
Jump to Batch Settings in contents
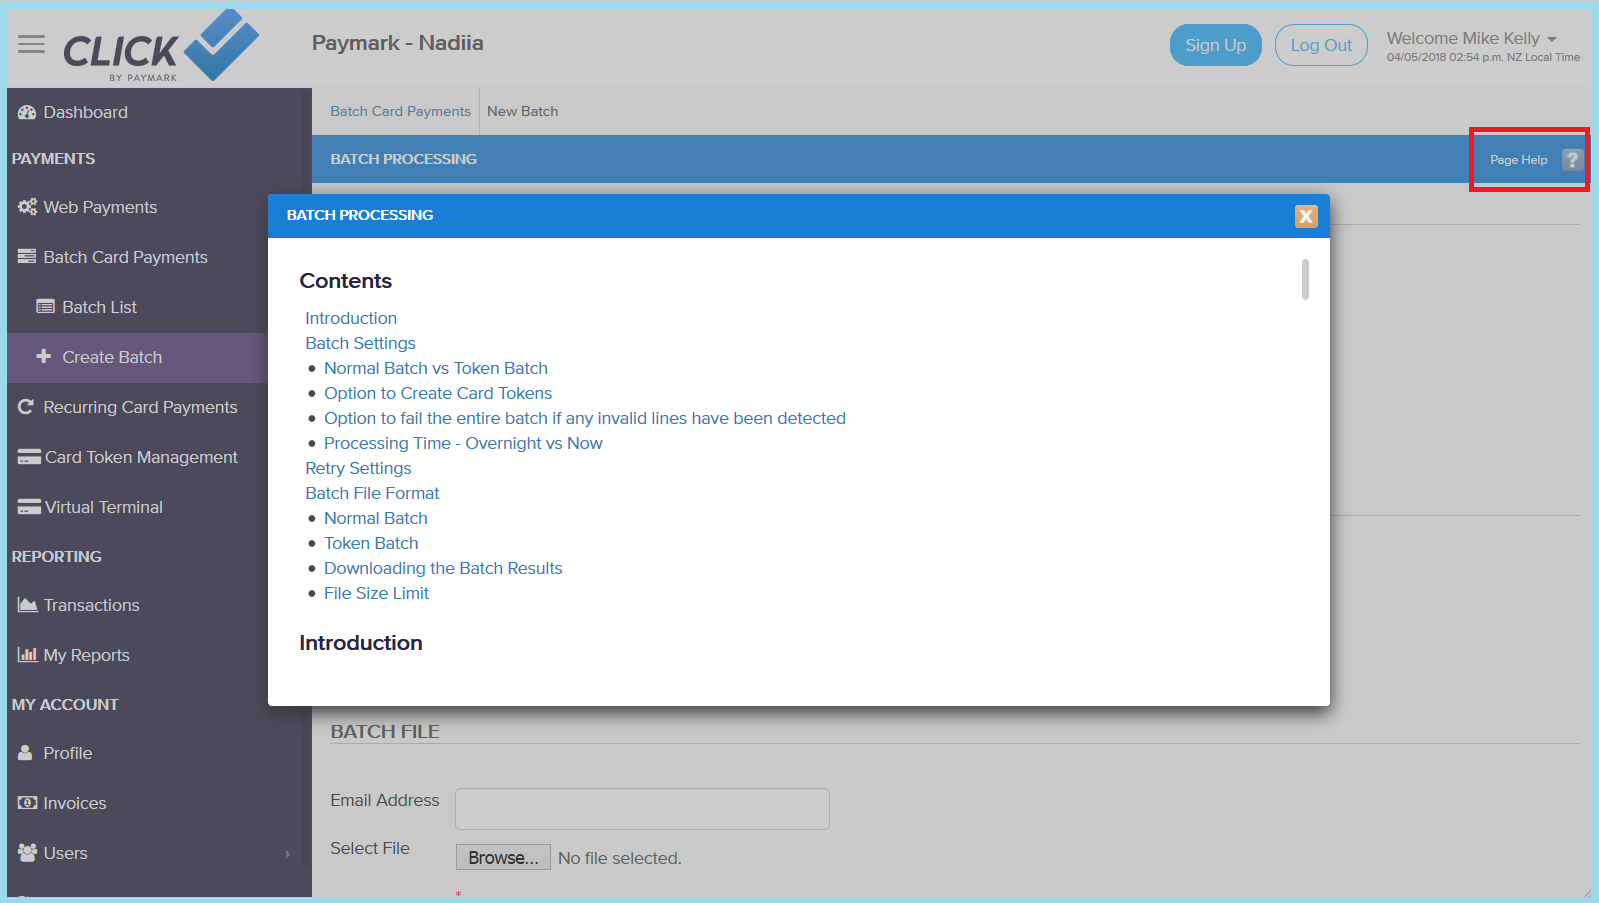pyautogui.click(x=360, y=343)
